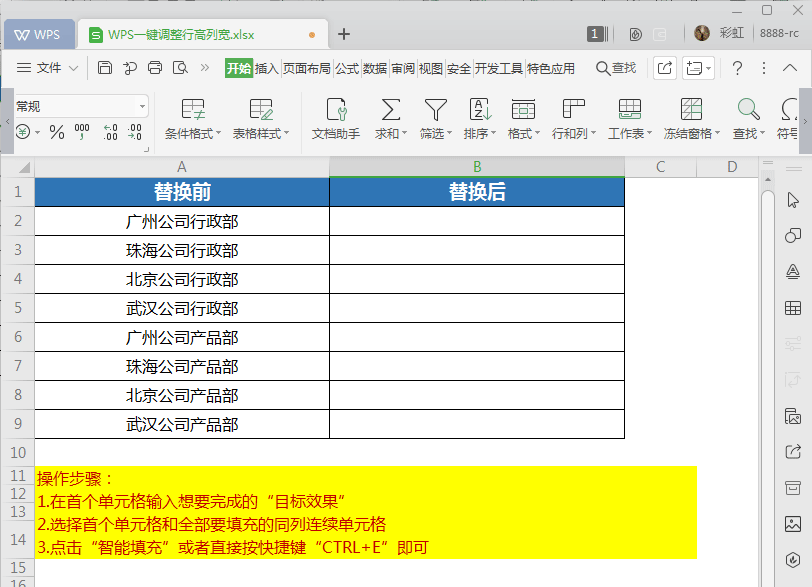Select the 替换前 header cell
The height and width of the screenshot is (587, 812).
(182, 192)
